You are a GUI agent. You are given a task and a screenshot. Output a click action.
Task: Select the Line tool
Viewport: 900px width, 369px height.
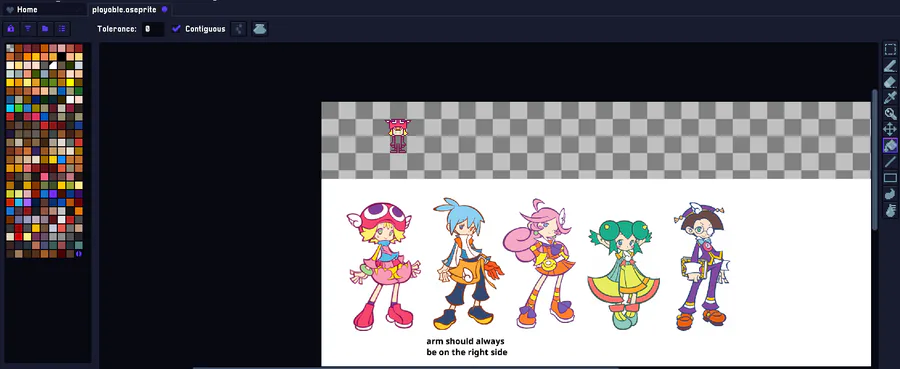coord(890,162)
